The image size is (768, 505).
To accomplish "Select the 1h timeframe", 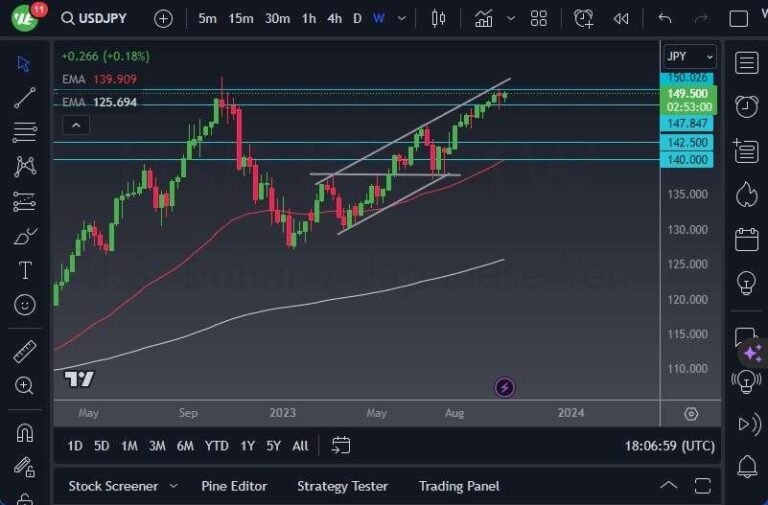I will click(309, 19).
